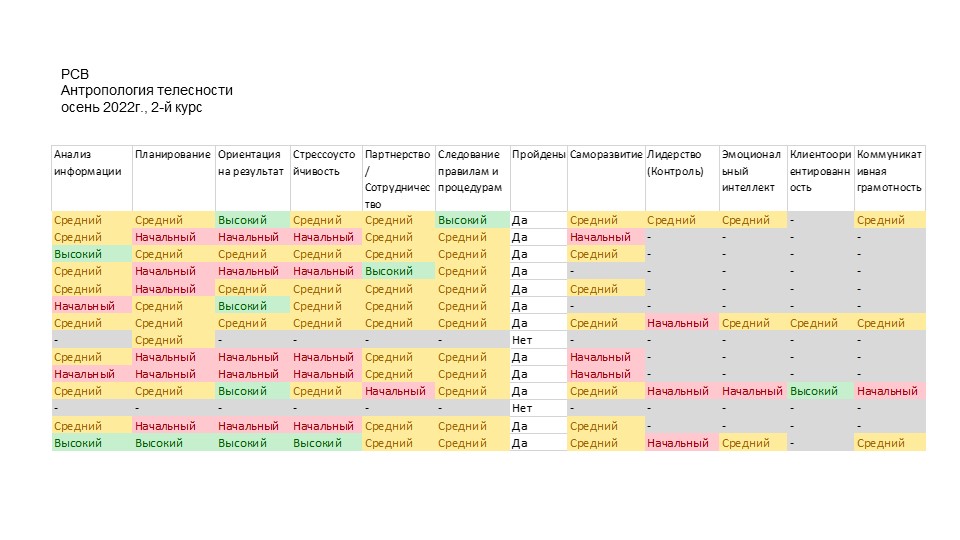Select the pink "Начальный" cell under Коммуникативная грамотность
The height and width of the screenshot is (540, 960).
(887, 391)
